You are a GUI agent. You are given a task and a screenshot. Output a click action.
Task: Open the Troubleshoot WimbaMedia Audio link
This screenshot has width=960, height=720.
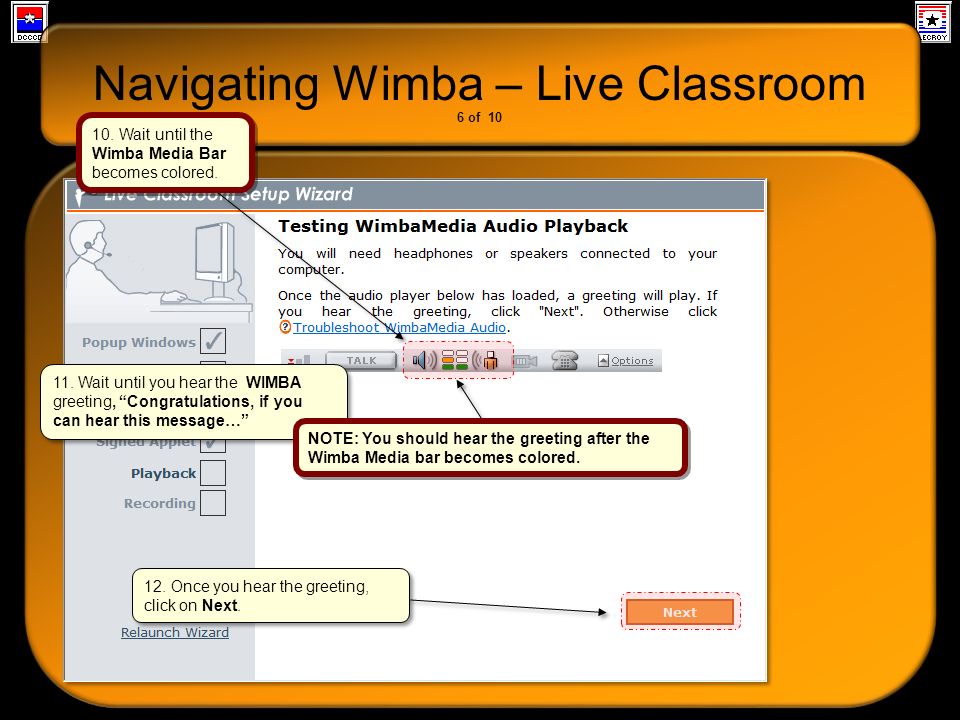tap(399, 328)
